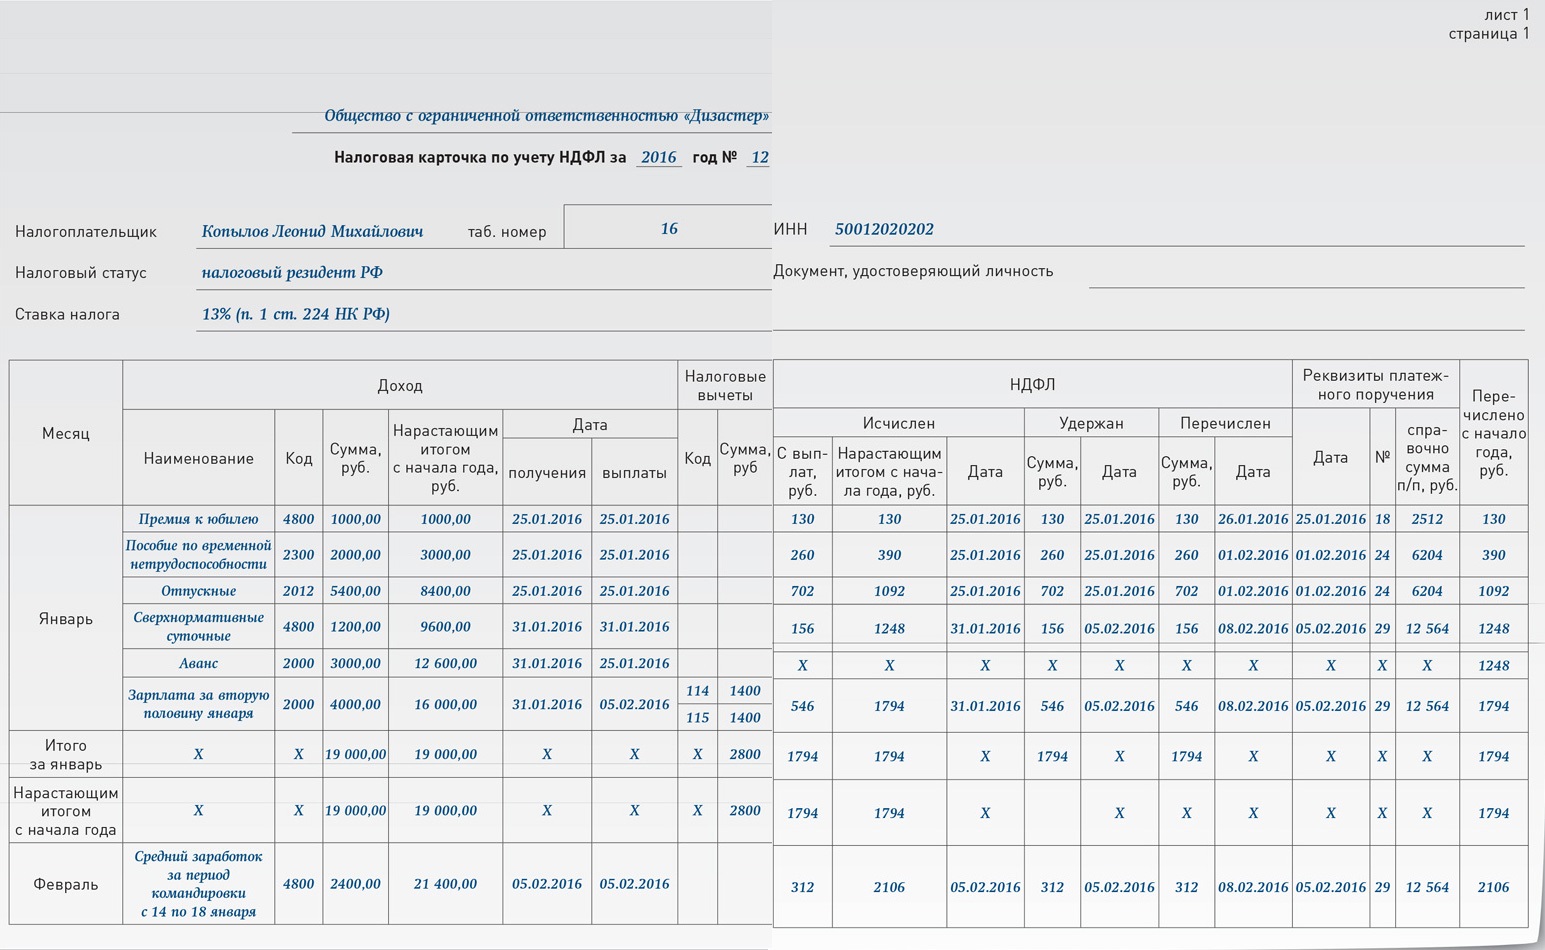Click income code 2012 cell

coord(298,591)
